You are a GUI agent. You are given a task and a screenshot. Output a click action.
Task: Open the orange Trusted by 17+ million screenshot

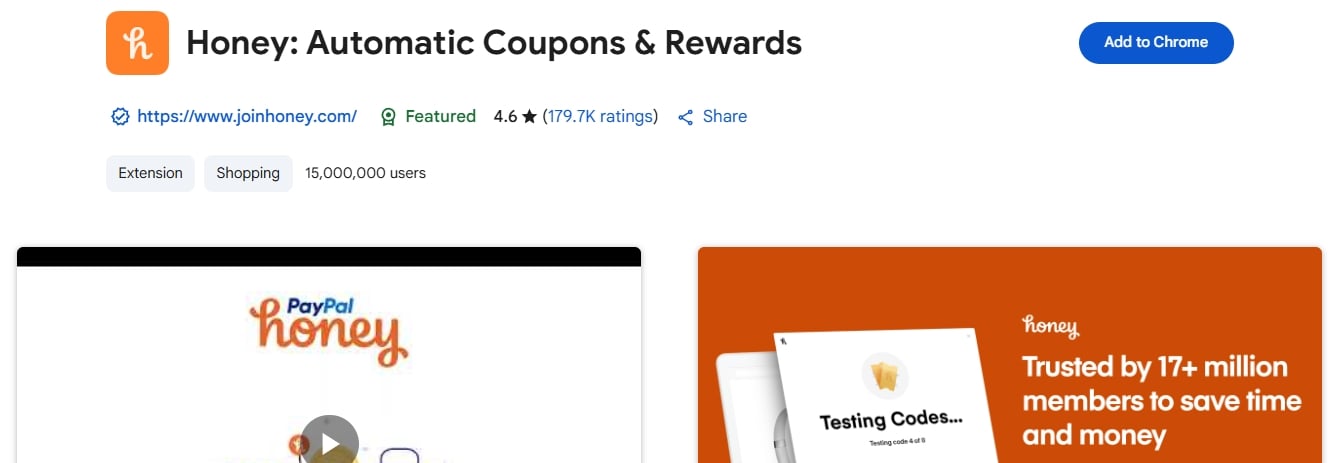(x=1010, y=355)
